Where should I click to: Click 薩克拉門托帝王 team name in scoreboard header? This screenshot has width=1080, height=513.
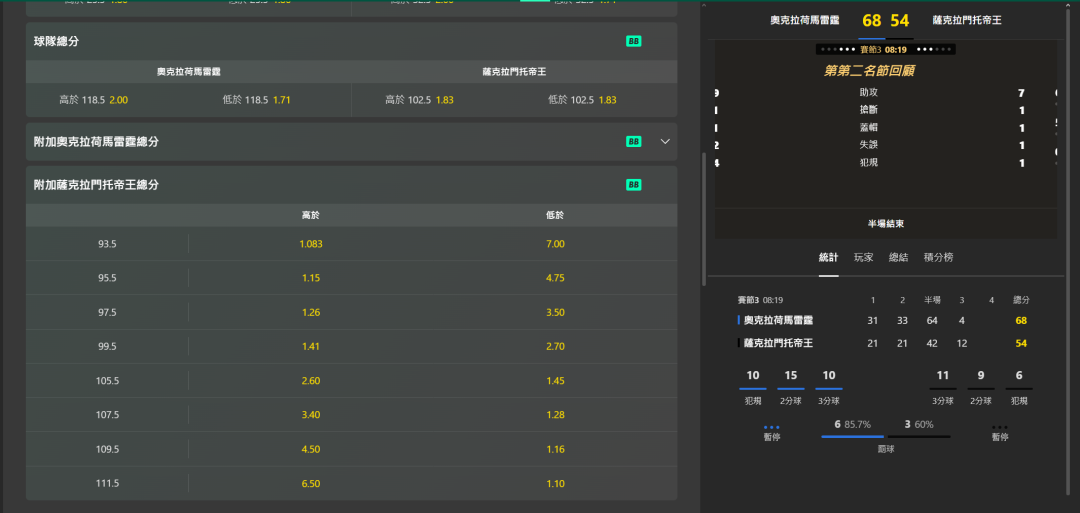click(x=967, y=21)
